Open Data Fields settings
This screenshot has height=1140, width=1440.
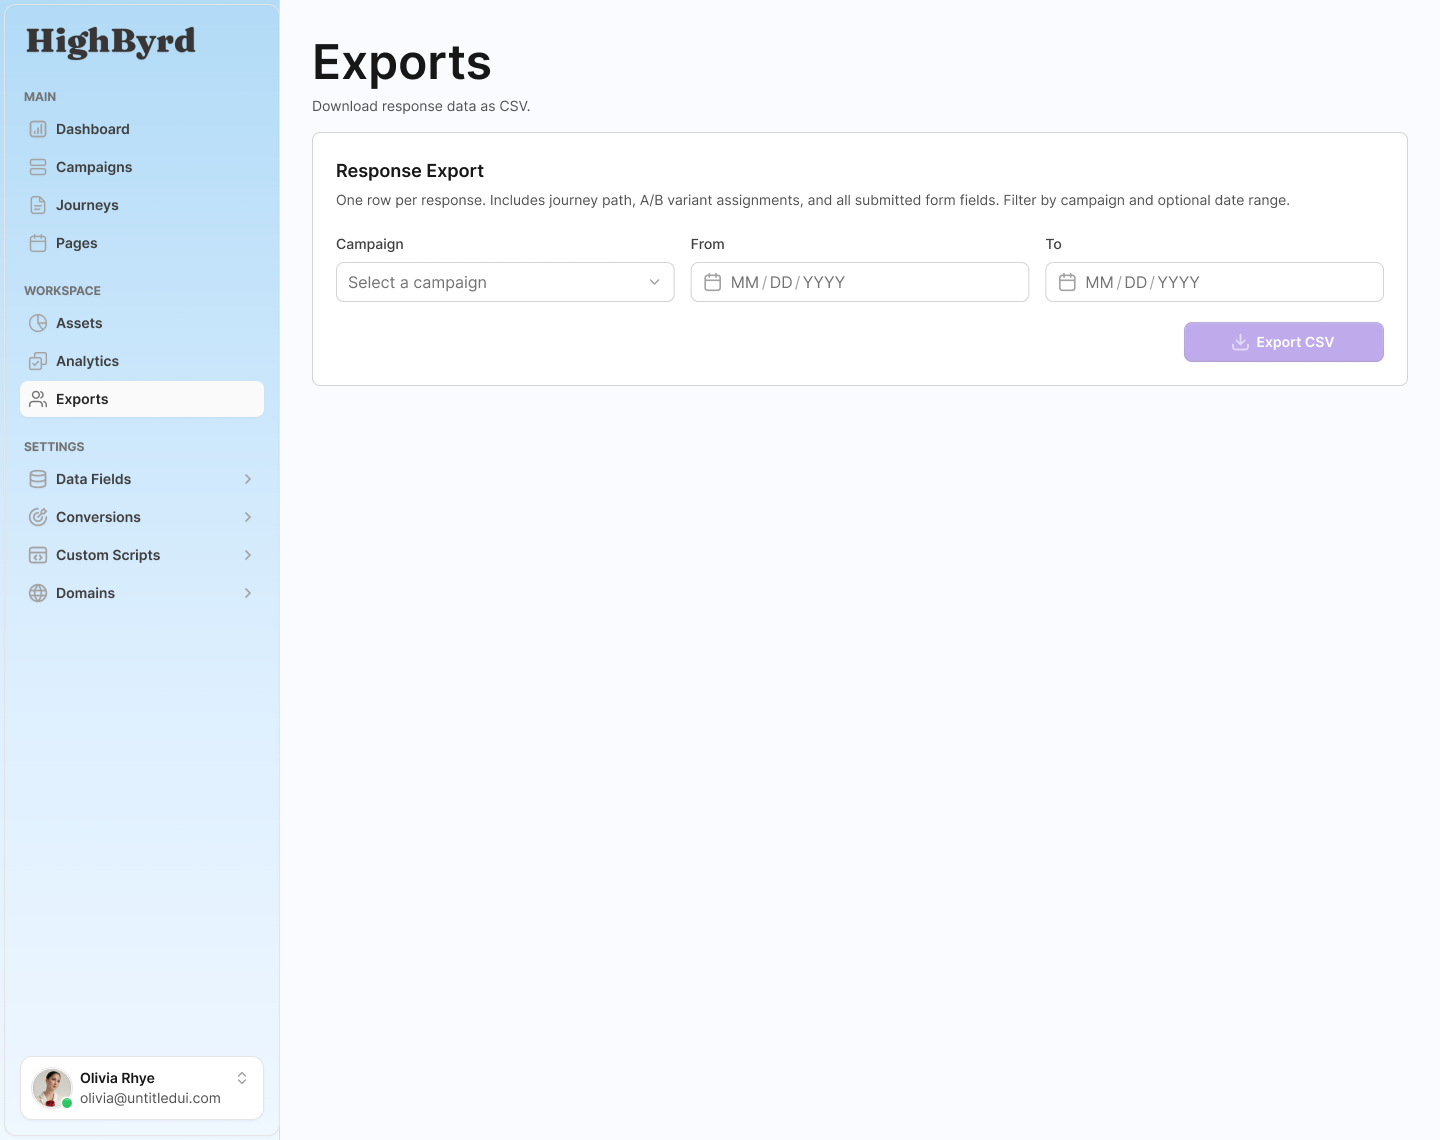click(x=142, y=479)
